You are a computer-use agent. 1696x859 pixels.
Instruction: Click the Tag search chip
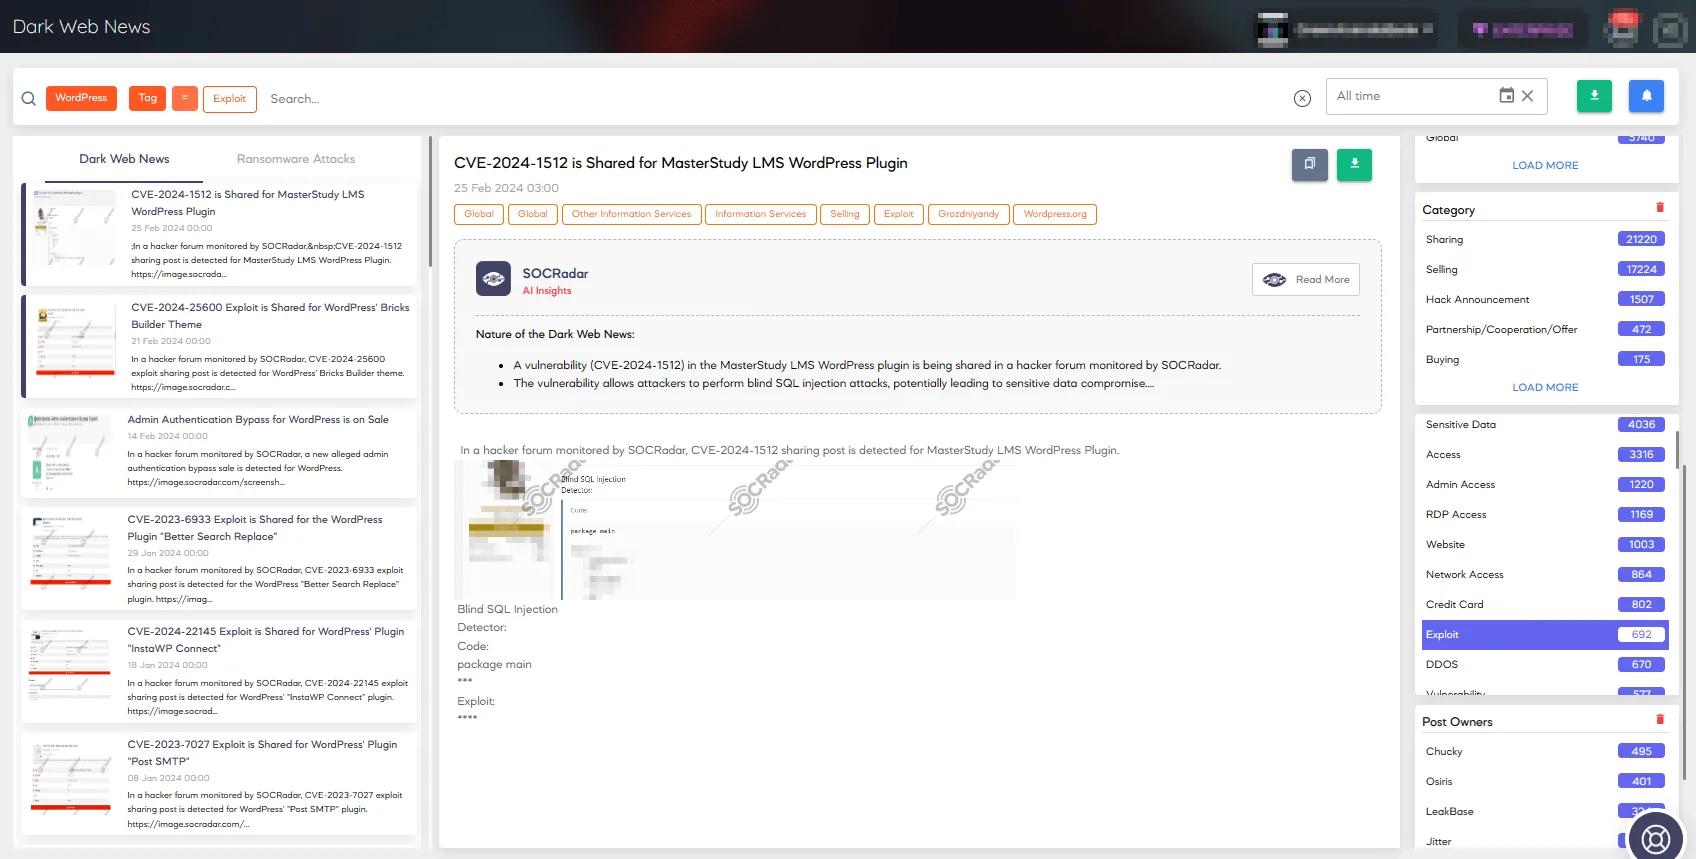click(x=147, y=98)
